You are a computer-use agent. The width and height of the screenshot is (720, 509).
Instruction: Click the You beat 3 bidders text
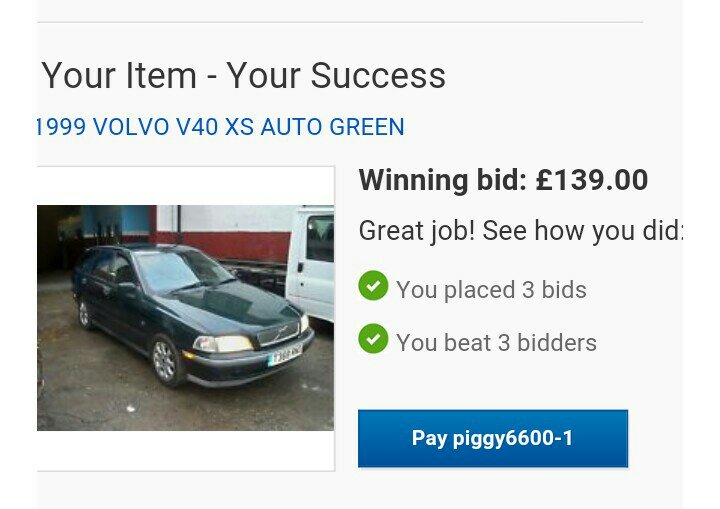pos(496,343)
